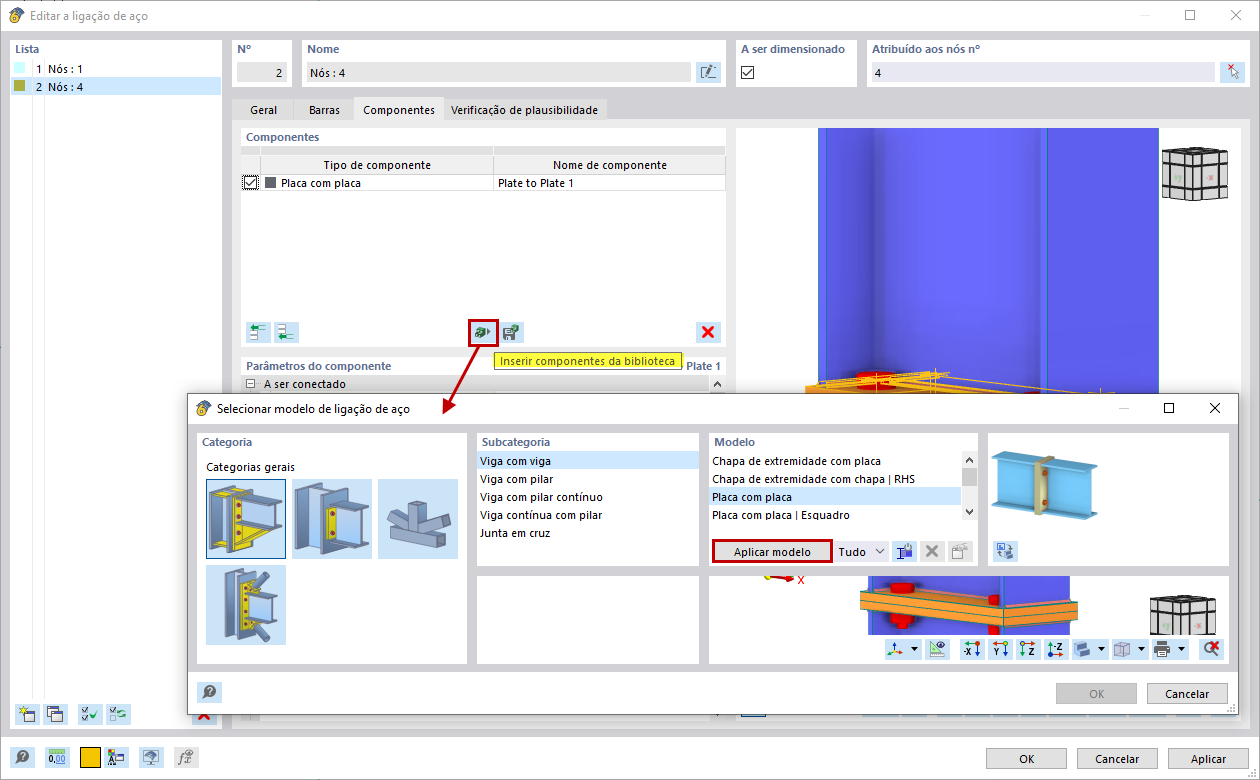The height and width of the screenshot is (780, 1260).
Task: Click the greyed-out icon right of delete model
Action: click(960, 551)
